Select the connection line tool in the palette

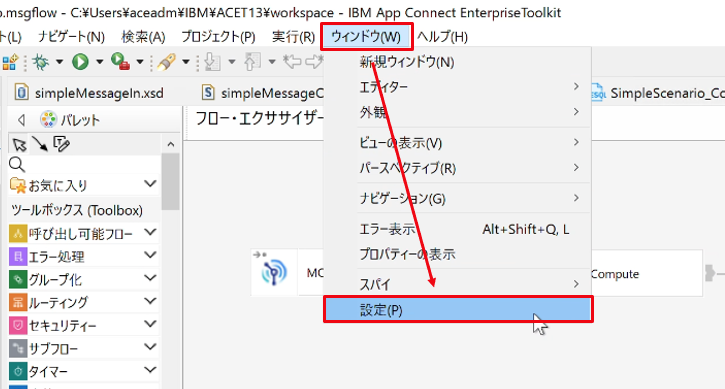click(40, 144)
